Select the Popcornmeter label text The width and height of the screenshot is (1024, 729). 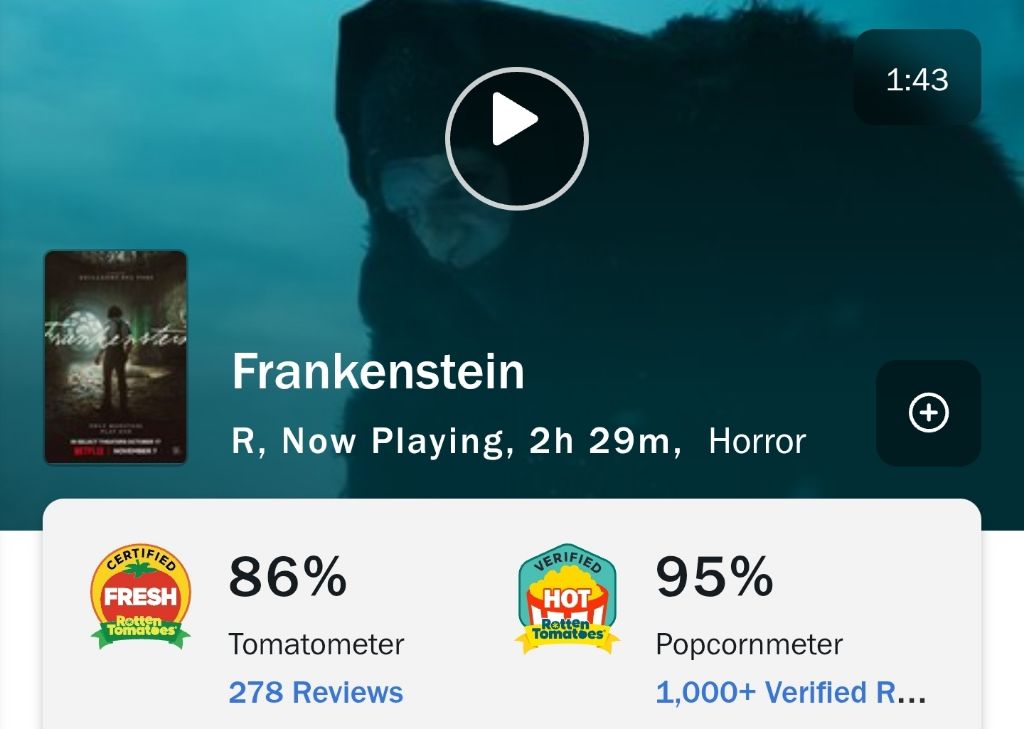749,644
